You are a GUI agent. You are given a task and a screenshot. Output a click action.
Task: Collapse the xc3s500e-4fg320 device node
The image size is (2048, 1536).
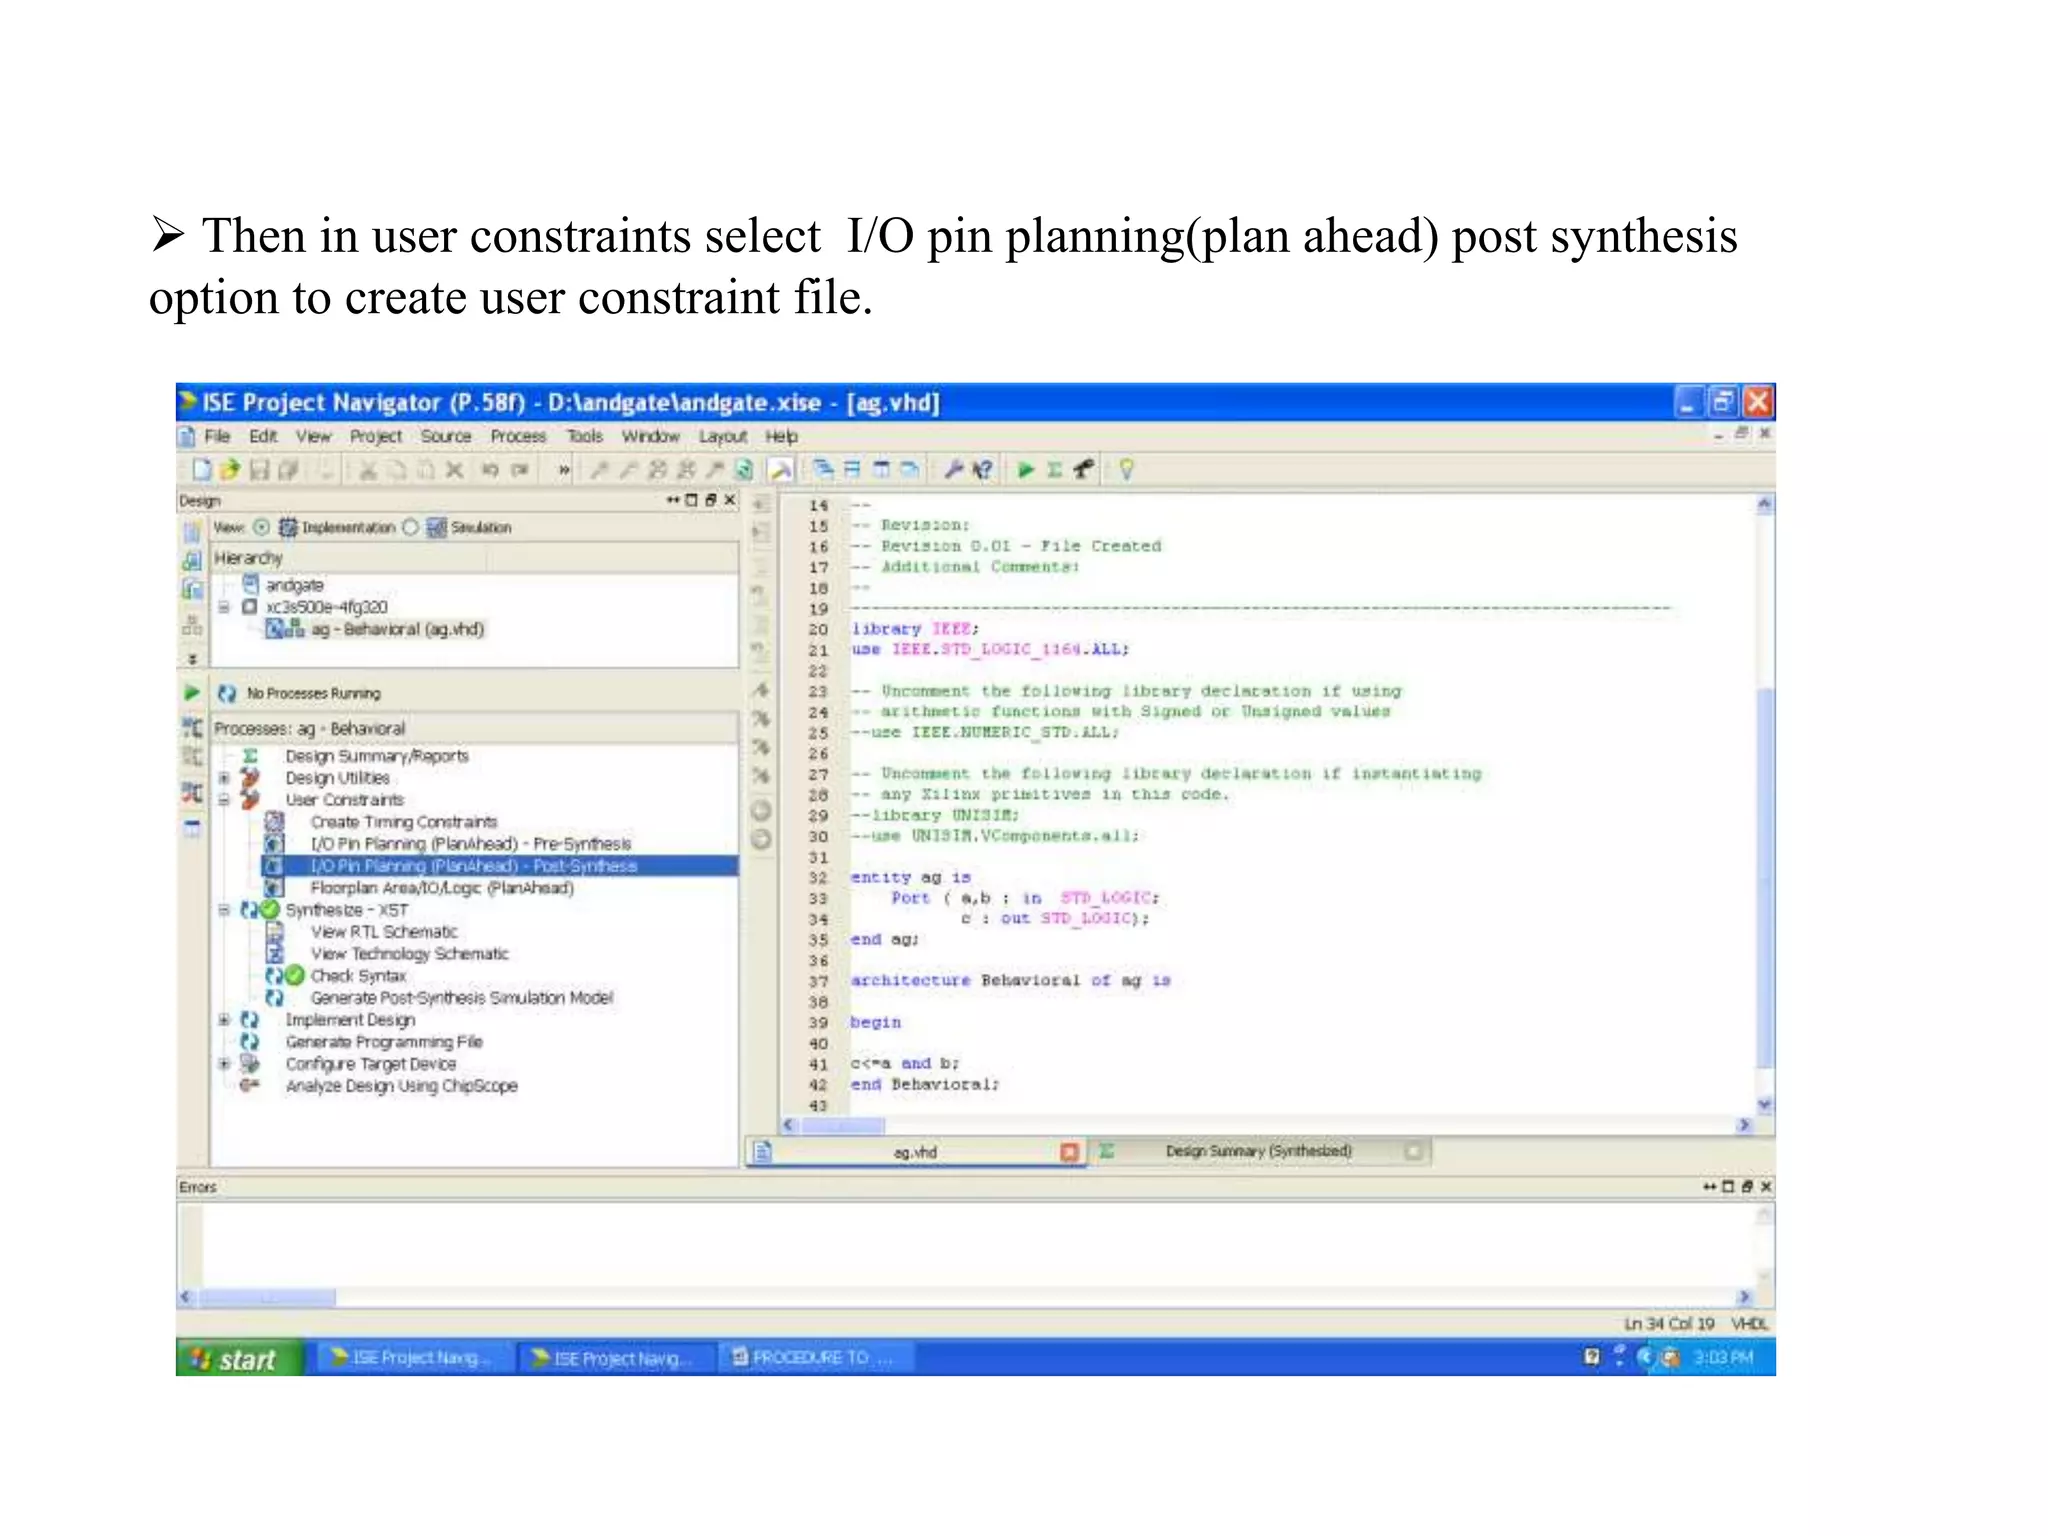pyautogui.click(x=224, y=607)
